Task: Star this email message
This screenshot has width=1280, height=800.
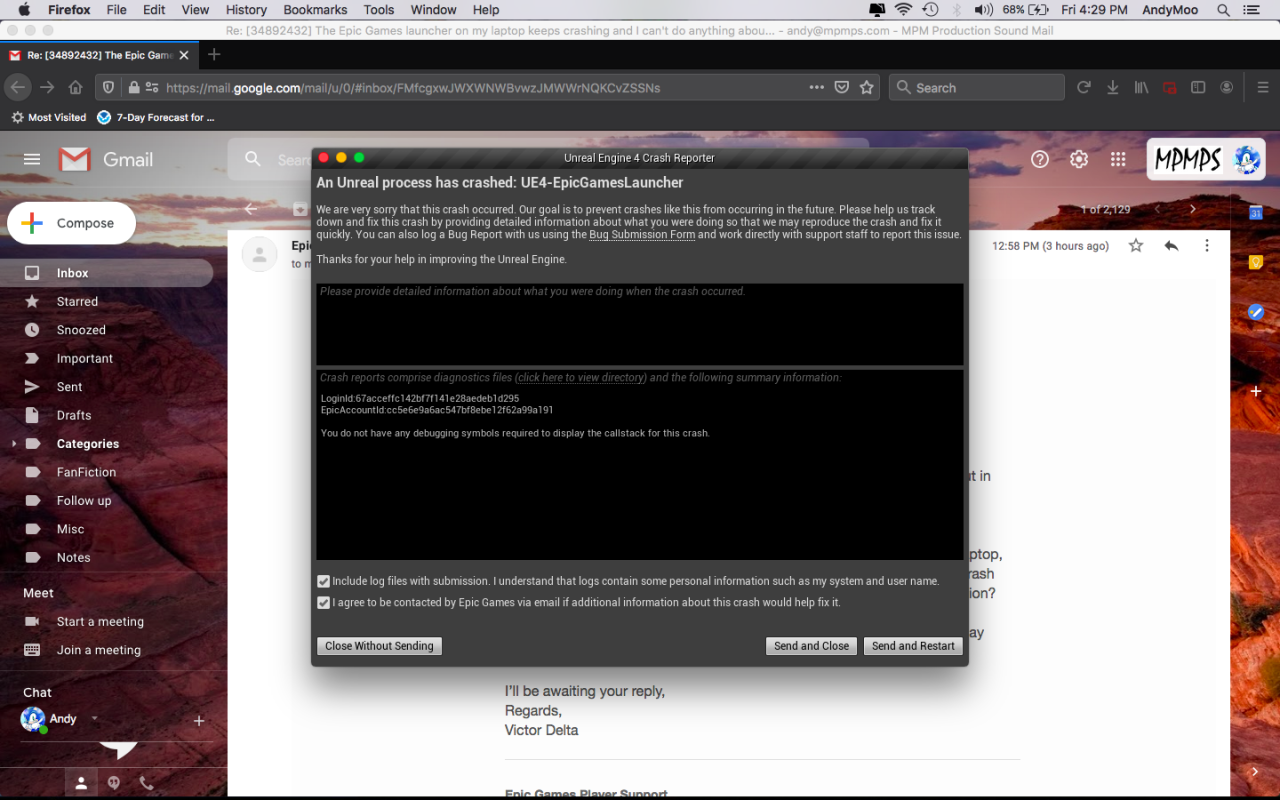Action: pyautogui.click(x=1136, y=245)
